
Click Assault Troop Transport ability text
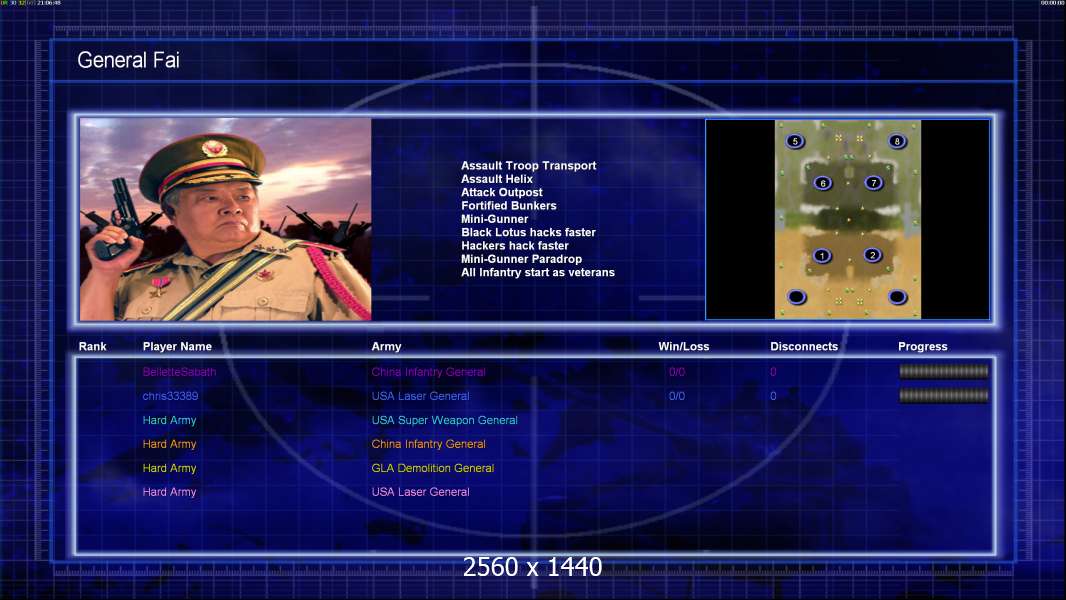tap(528, 166)
